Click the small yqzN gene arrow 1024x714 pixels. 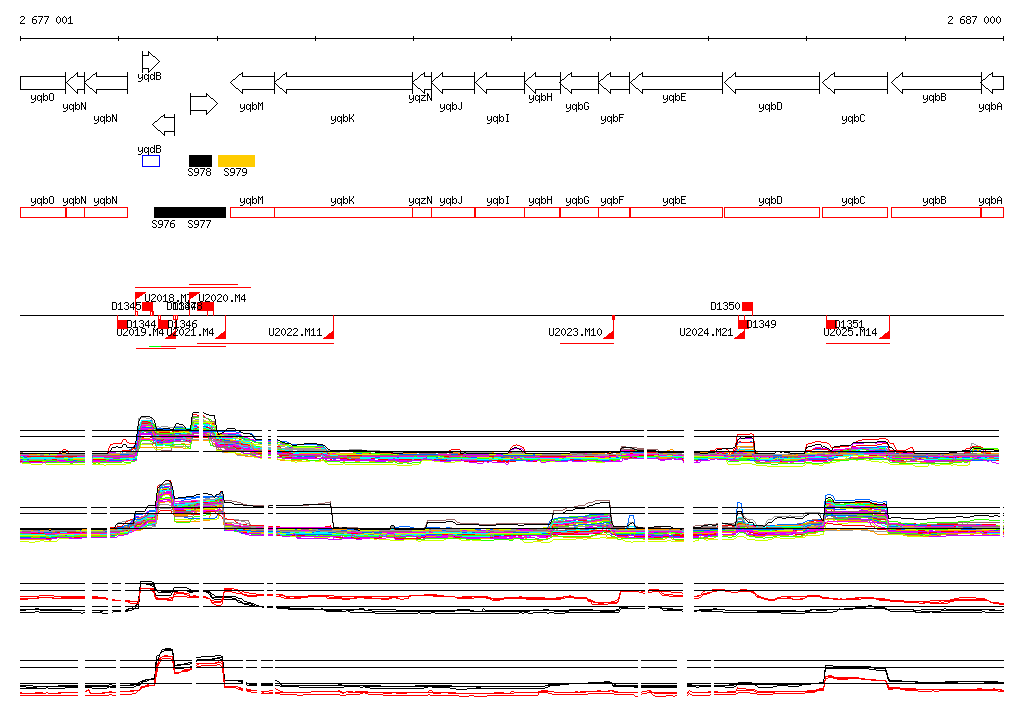tap(422, 83)
